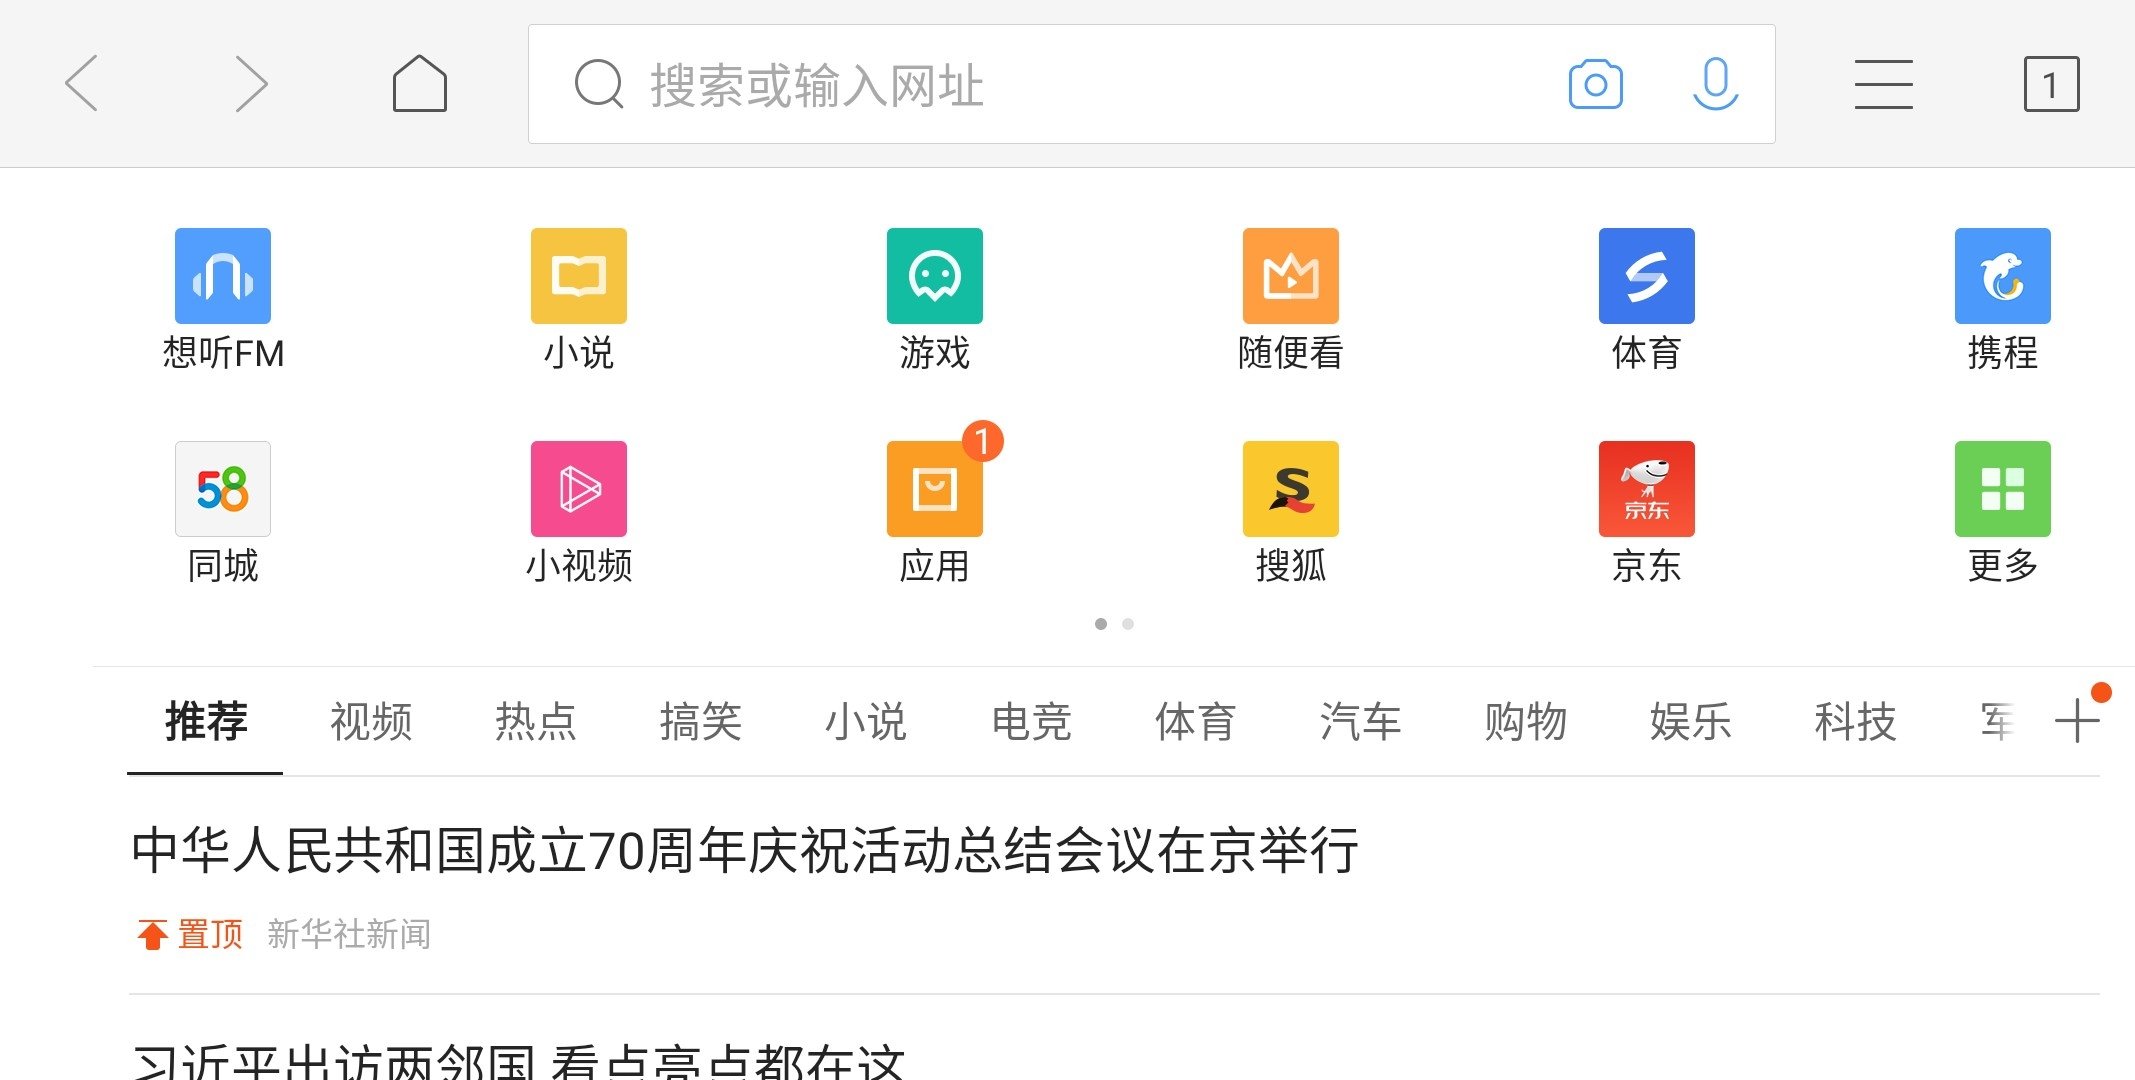Go forward with the right arrow
The height and width of the screenshot is (1080, 2135).
click(x=251, y=84)
